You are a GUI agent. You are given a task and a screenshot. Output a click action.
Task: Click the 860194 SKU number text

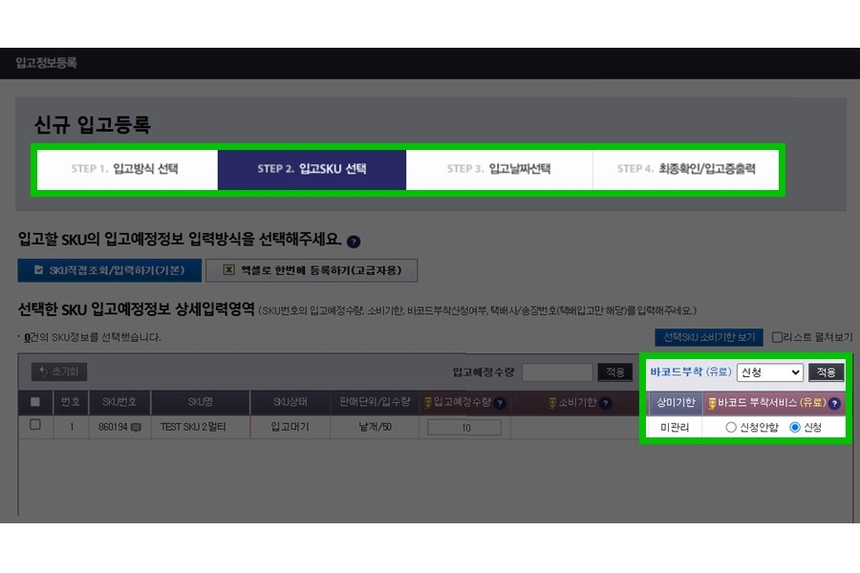pos(113,427)
